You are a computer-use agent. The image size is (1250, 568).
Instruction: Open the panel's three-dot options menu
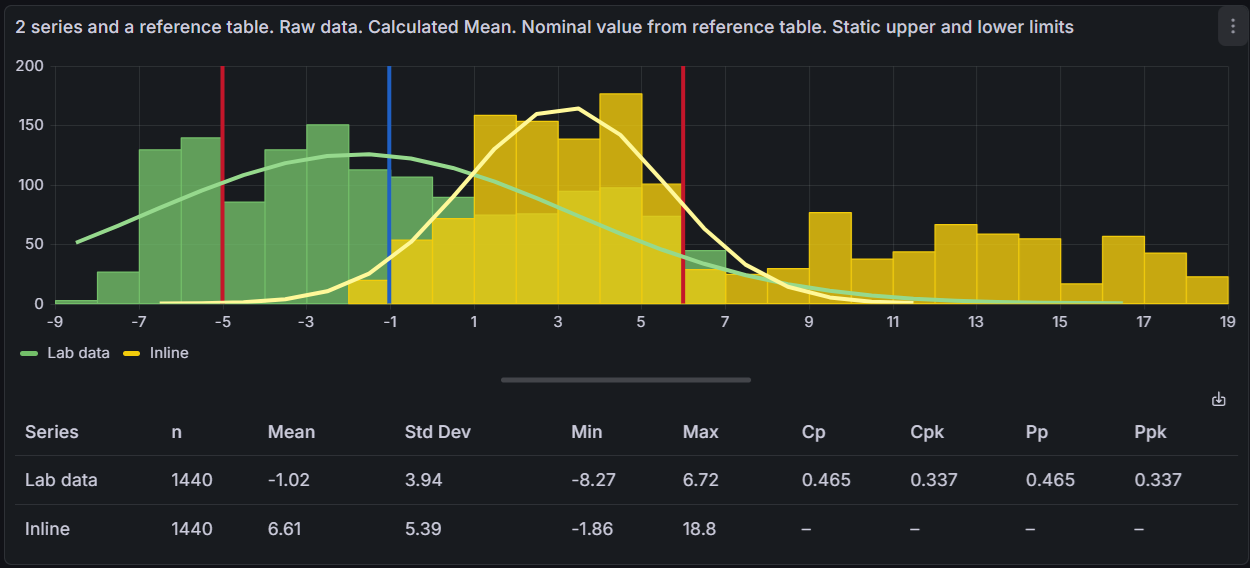coord(1231,26)
